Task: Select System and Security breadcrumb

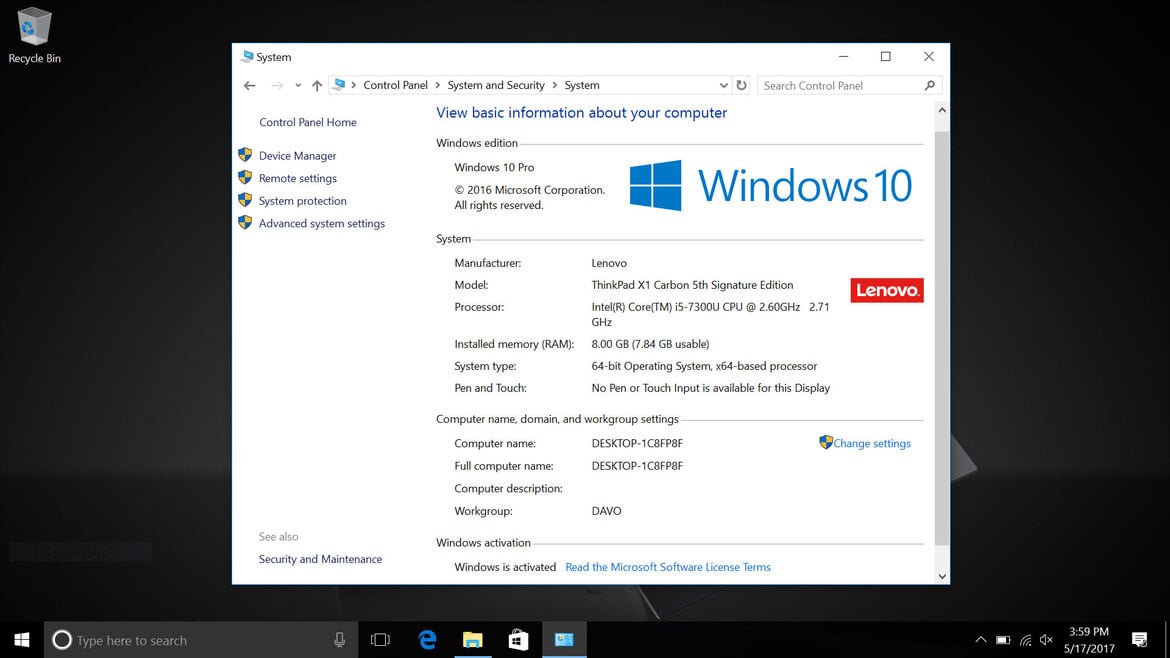Action: (496, 85)
